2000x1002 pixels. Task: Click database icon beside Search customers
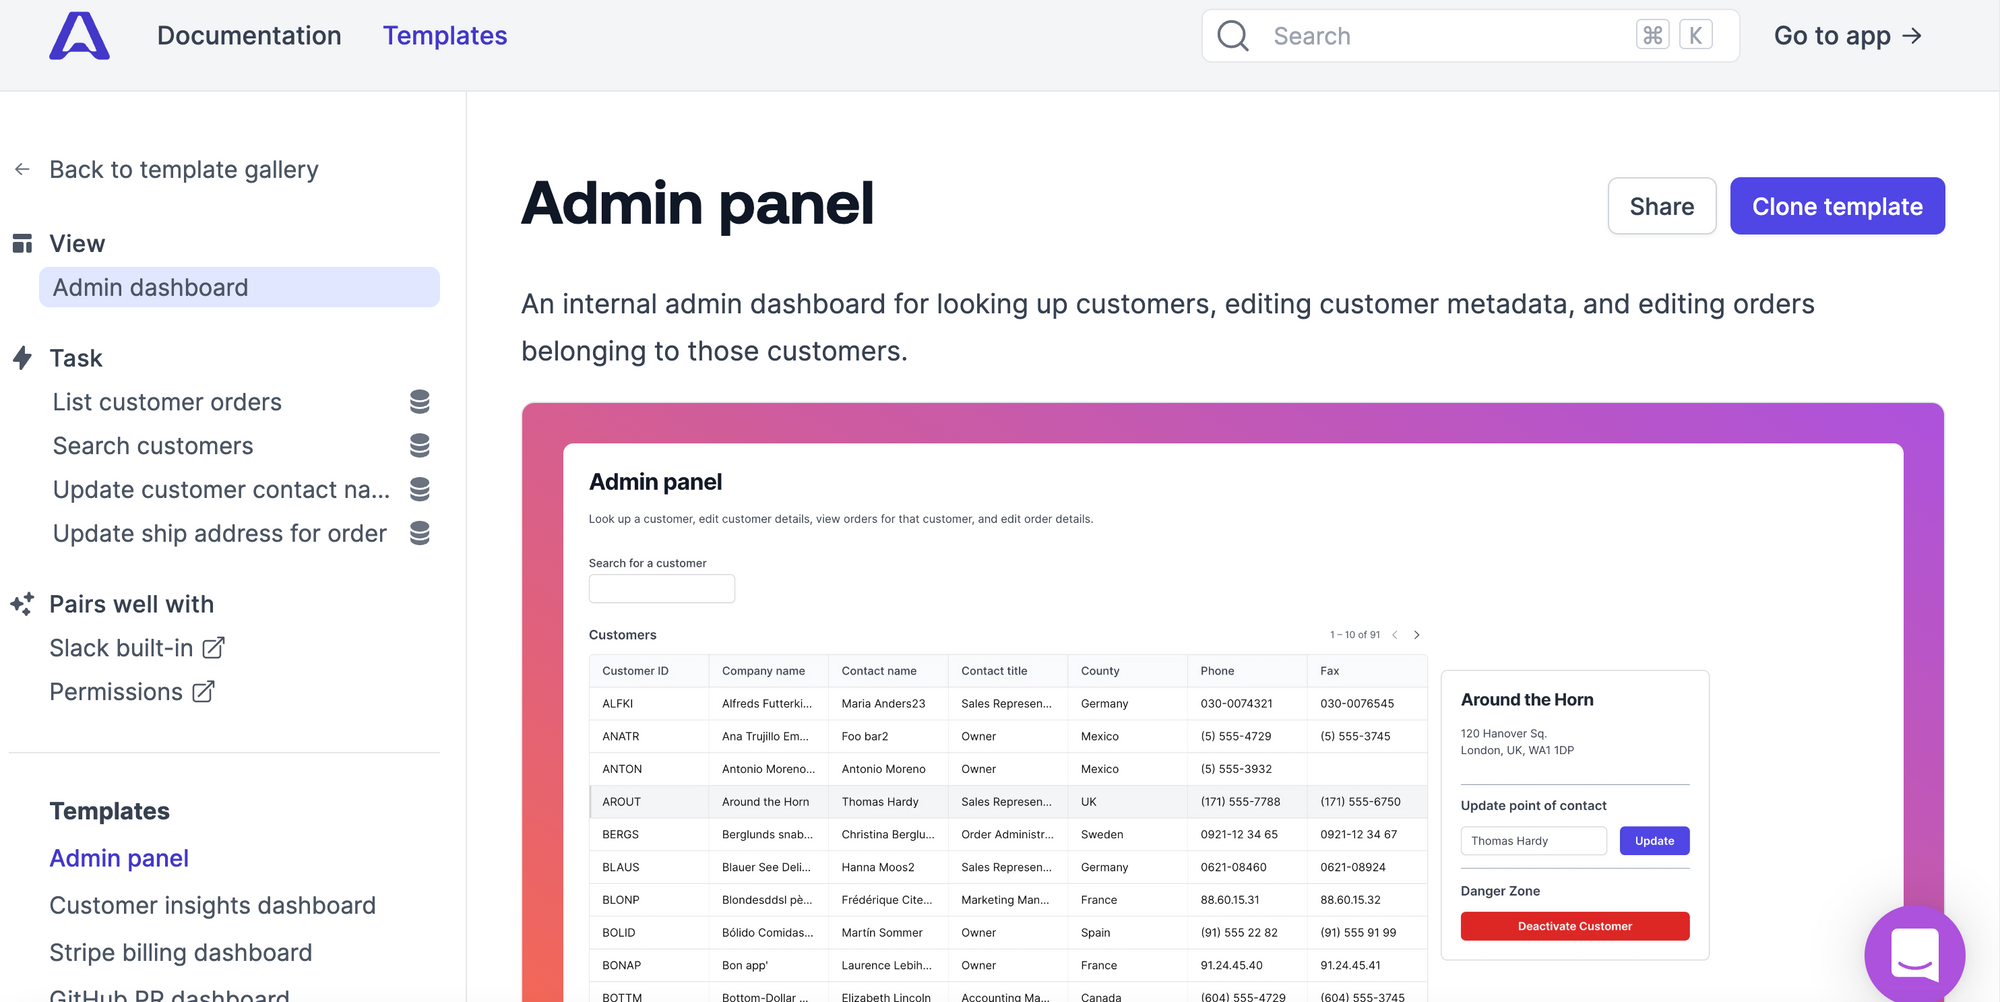(x=420, y=446)
